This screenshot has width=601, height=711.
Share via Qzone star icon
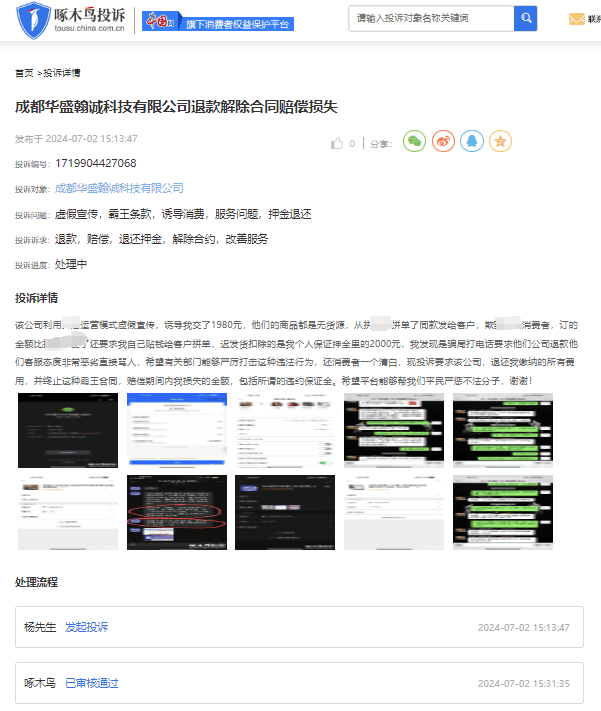500,141
